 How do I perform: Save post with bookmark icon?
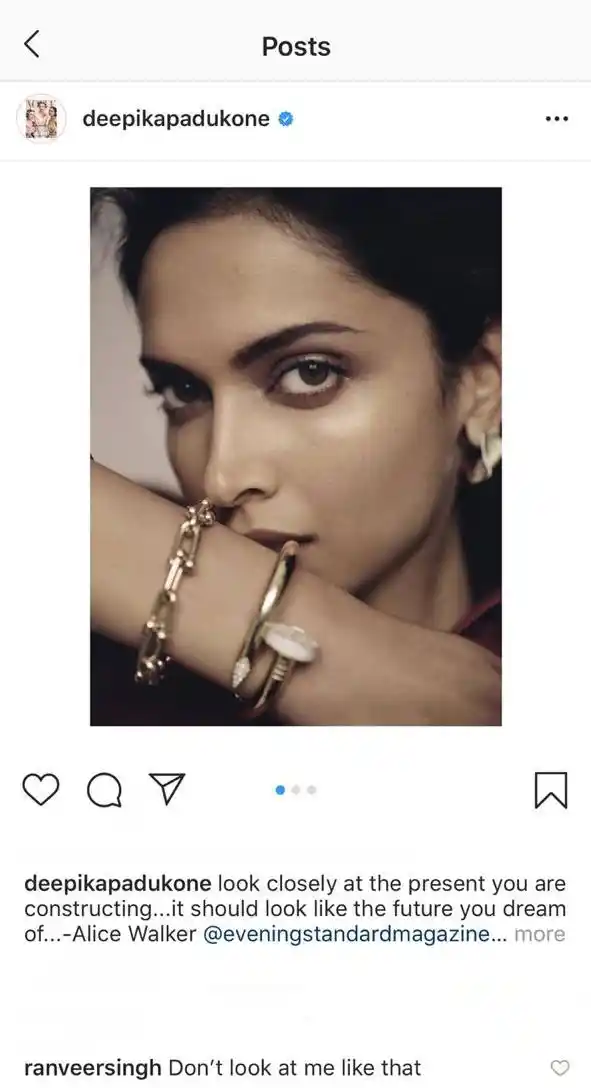click(551, 790)
